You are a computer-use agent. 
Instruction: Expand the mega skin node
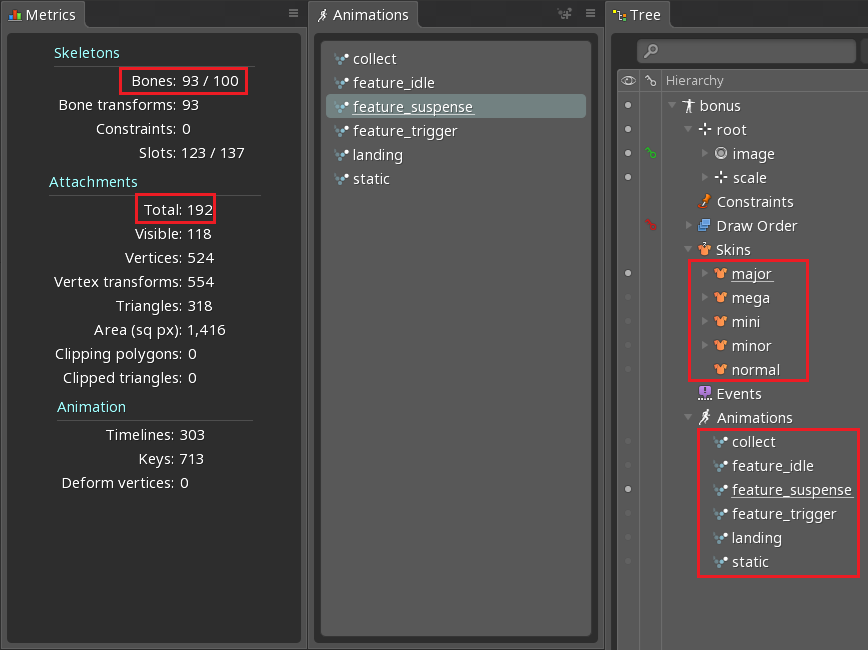[x=704, y=298]
